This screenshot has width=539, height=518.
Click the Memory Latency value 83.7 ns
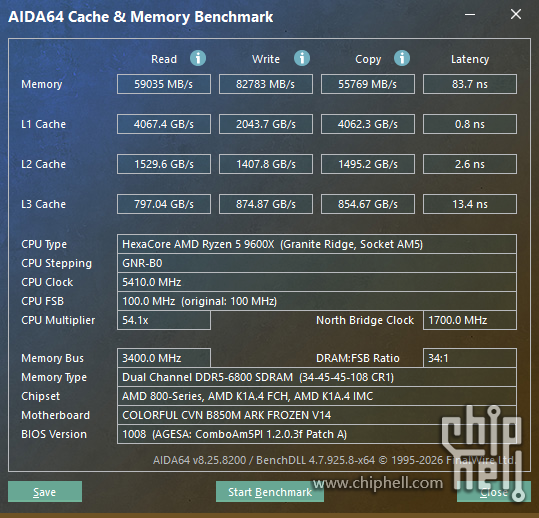click(x=470, y=84)
